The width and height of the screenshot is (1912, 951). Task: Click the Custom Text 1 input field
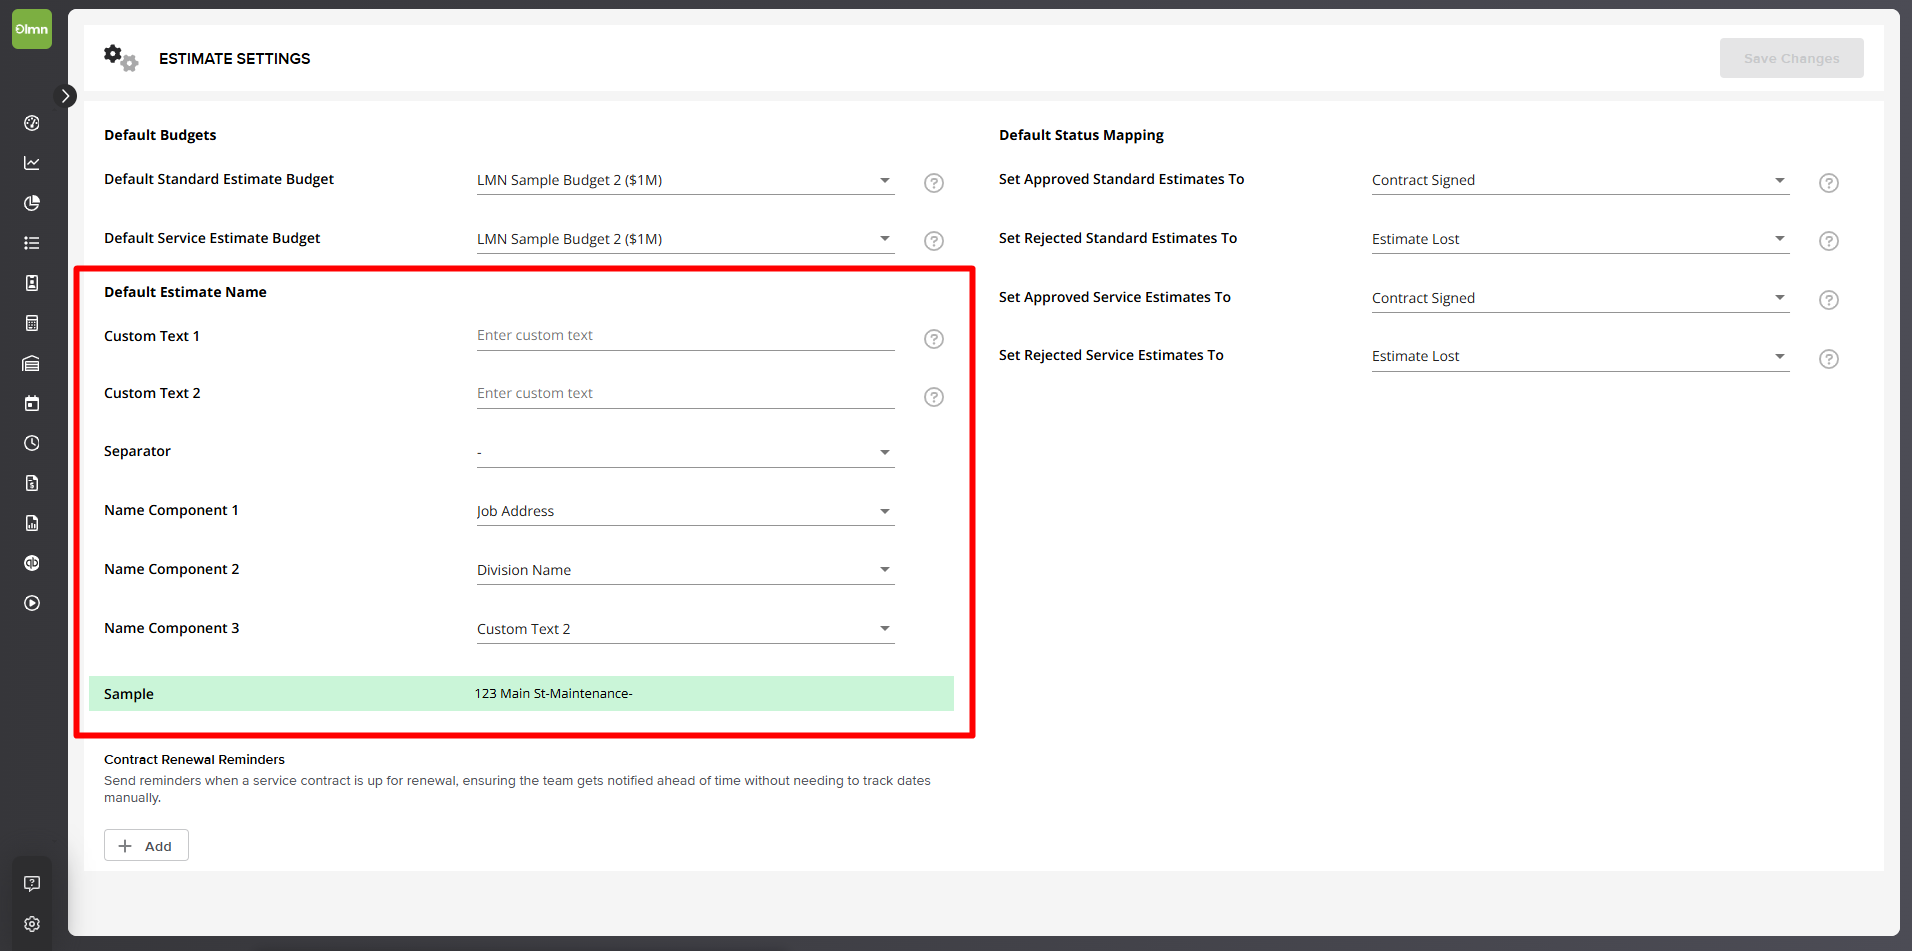pyautogui.click(x=685, y=336)
